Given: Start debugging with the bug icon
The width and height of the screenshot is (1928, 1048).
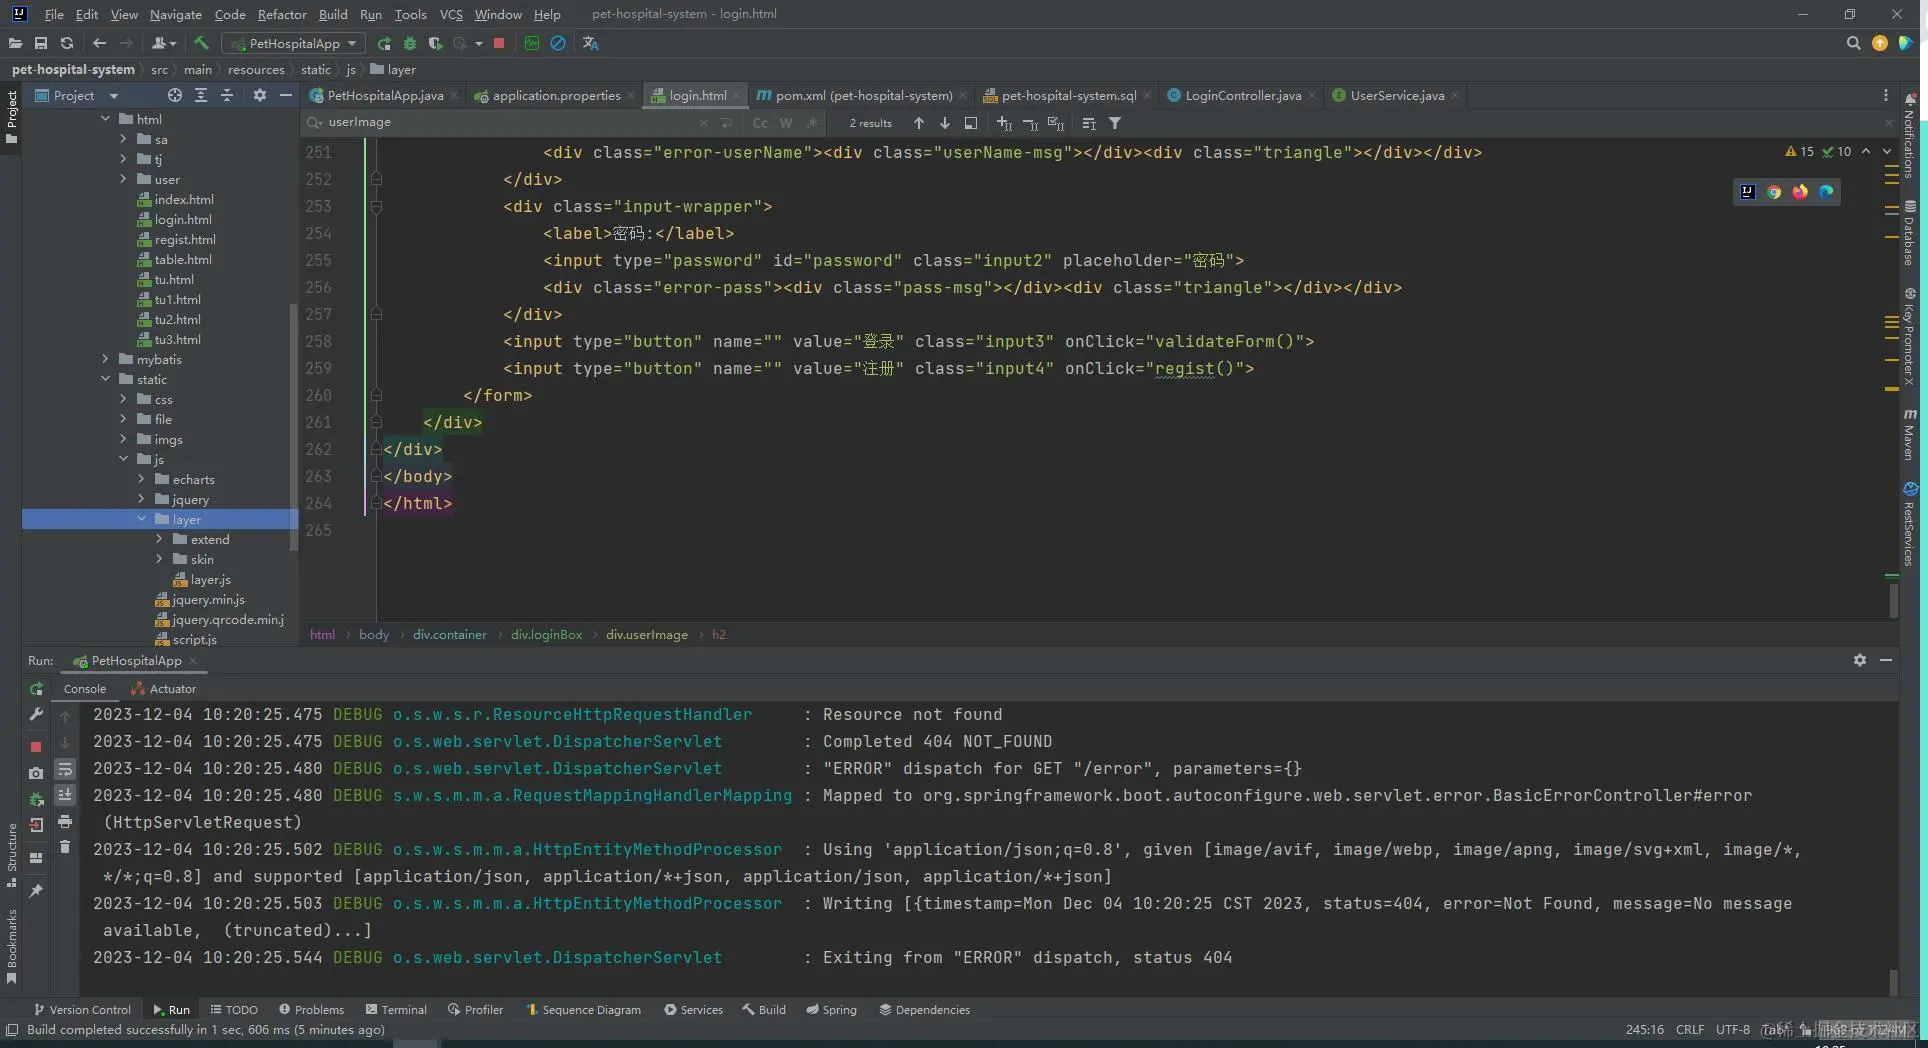Looking at the screenshot, I should [x=409, y=43].
